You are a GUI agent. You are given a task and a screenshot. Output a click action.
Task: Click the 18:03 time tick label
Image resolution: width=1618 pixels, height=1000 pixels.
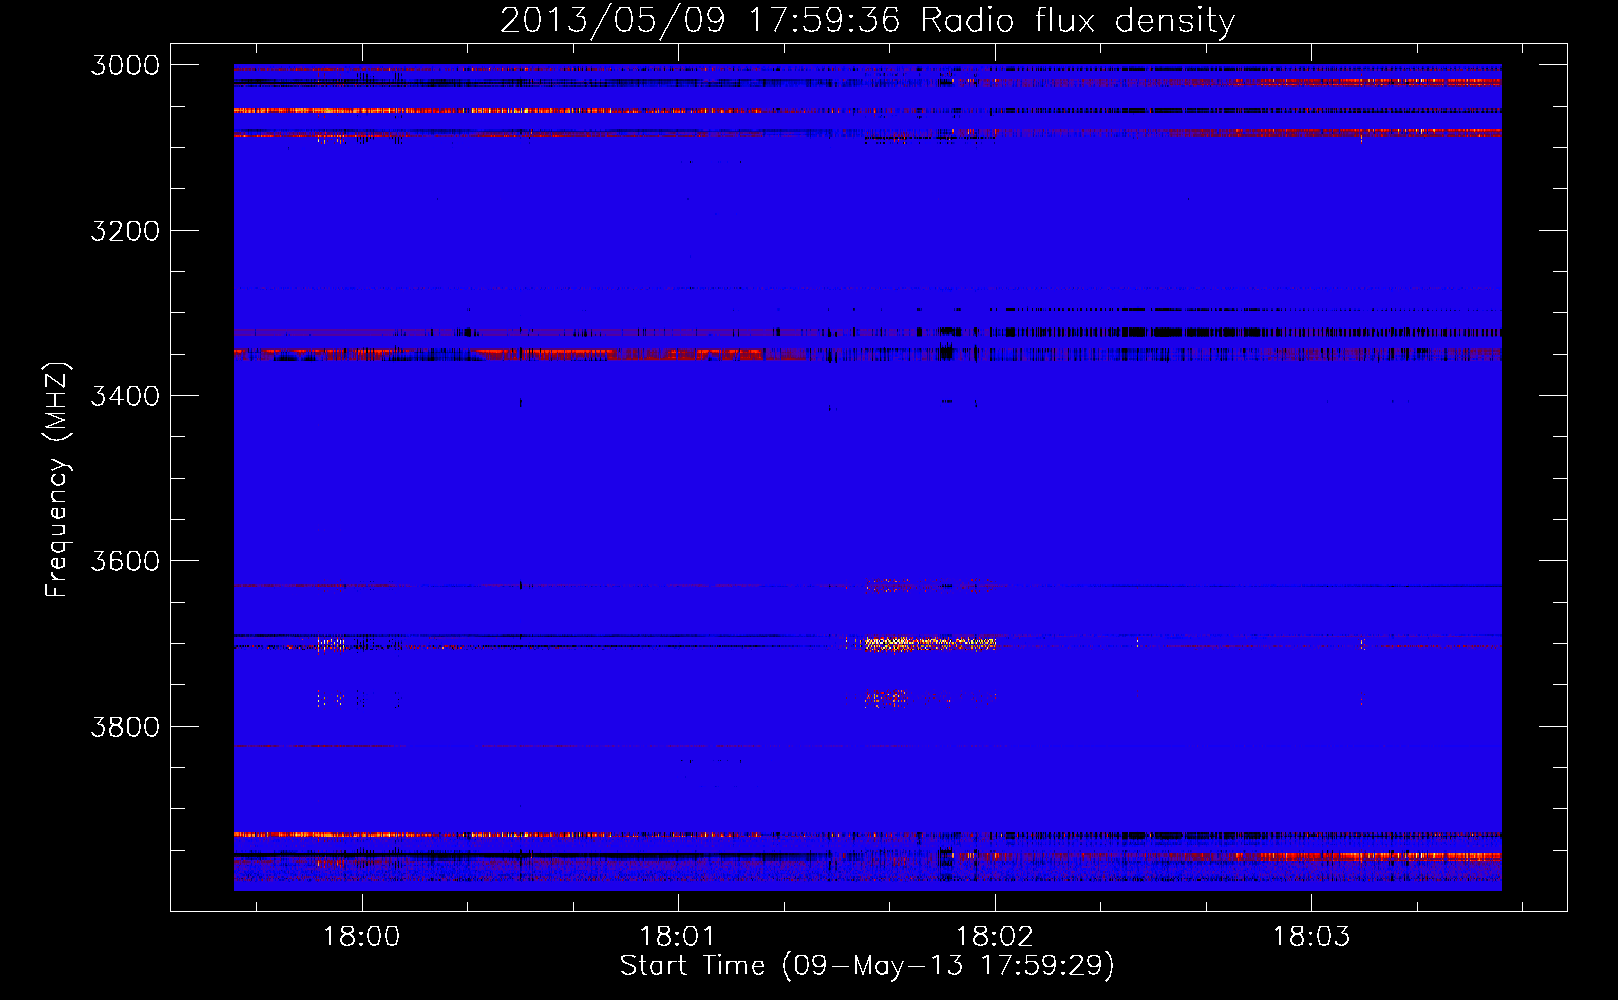click(1311, 937)
